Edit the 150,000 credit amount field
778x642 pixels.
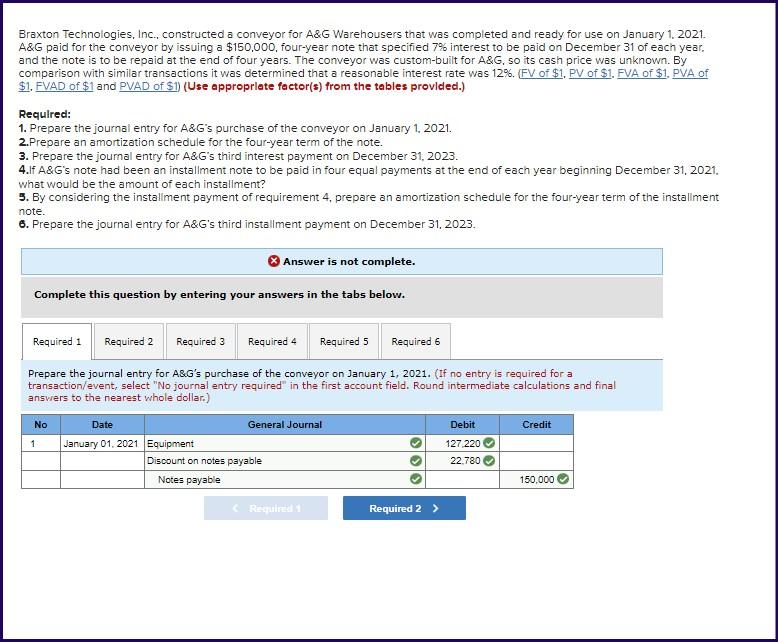(x=536, y=479)
